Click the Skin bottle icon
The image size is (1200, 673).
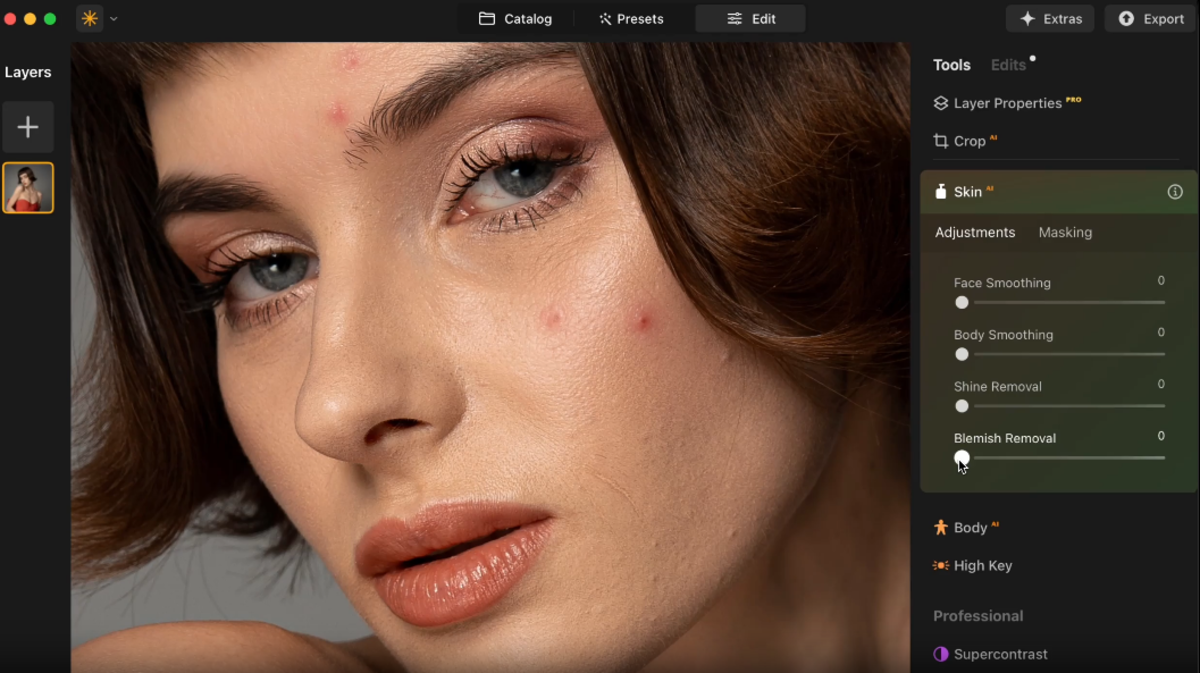[x=940, y=191]
